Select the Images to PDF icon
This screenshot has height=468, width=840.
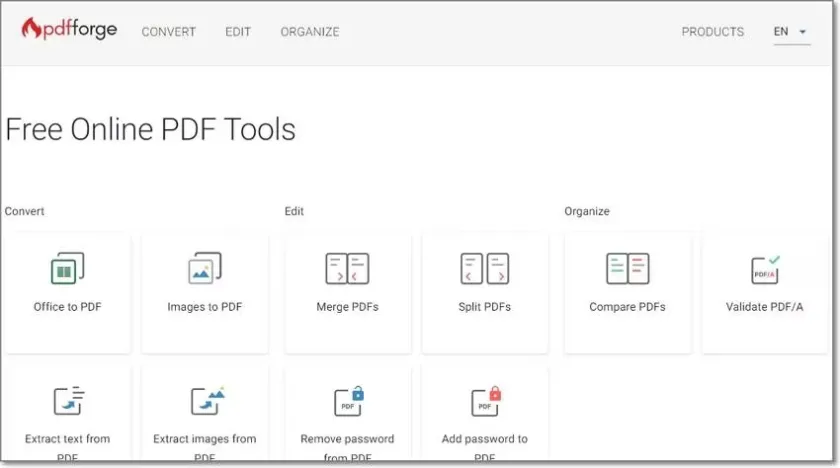click(x=204, y=268)
